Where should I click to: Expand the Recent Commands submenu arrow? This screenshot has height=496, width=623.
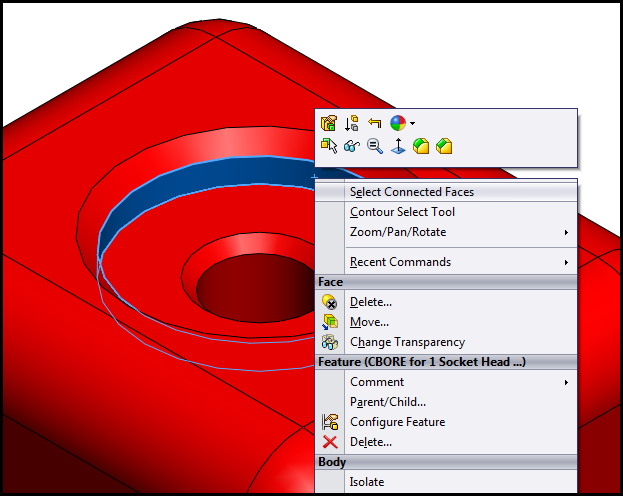coord(566,262)
